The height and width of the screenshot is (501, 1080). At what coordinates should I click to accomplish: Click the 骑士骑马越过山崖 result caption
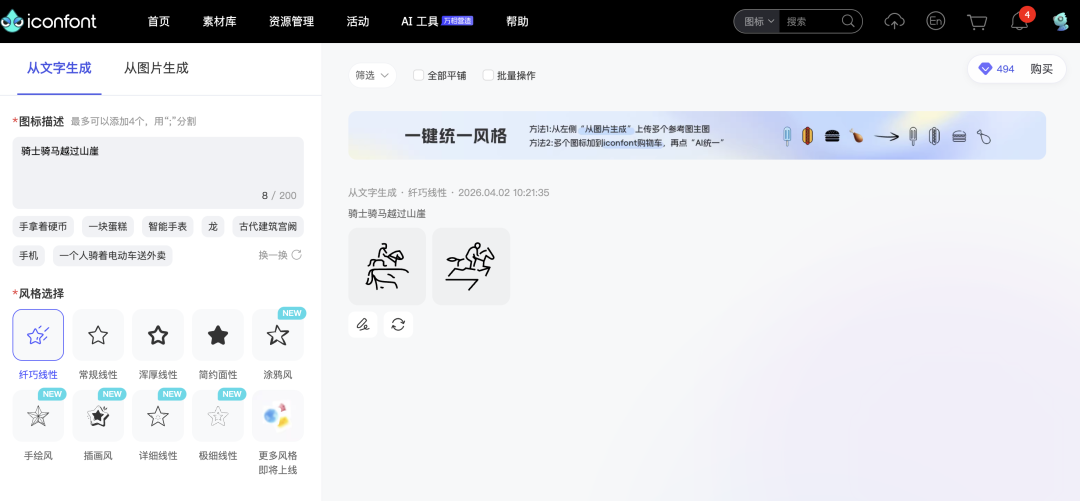tap(387, 214)
